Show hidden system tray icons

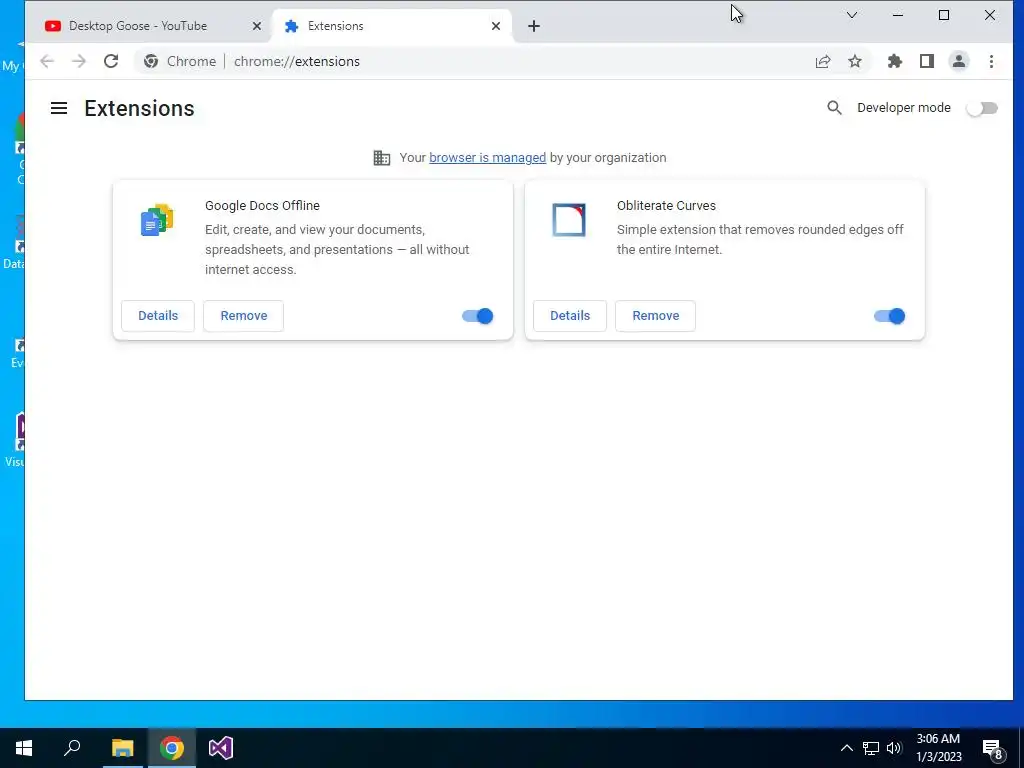tap(846, 748)
